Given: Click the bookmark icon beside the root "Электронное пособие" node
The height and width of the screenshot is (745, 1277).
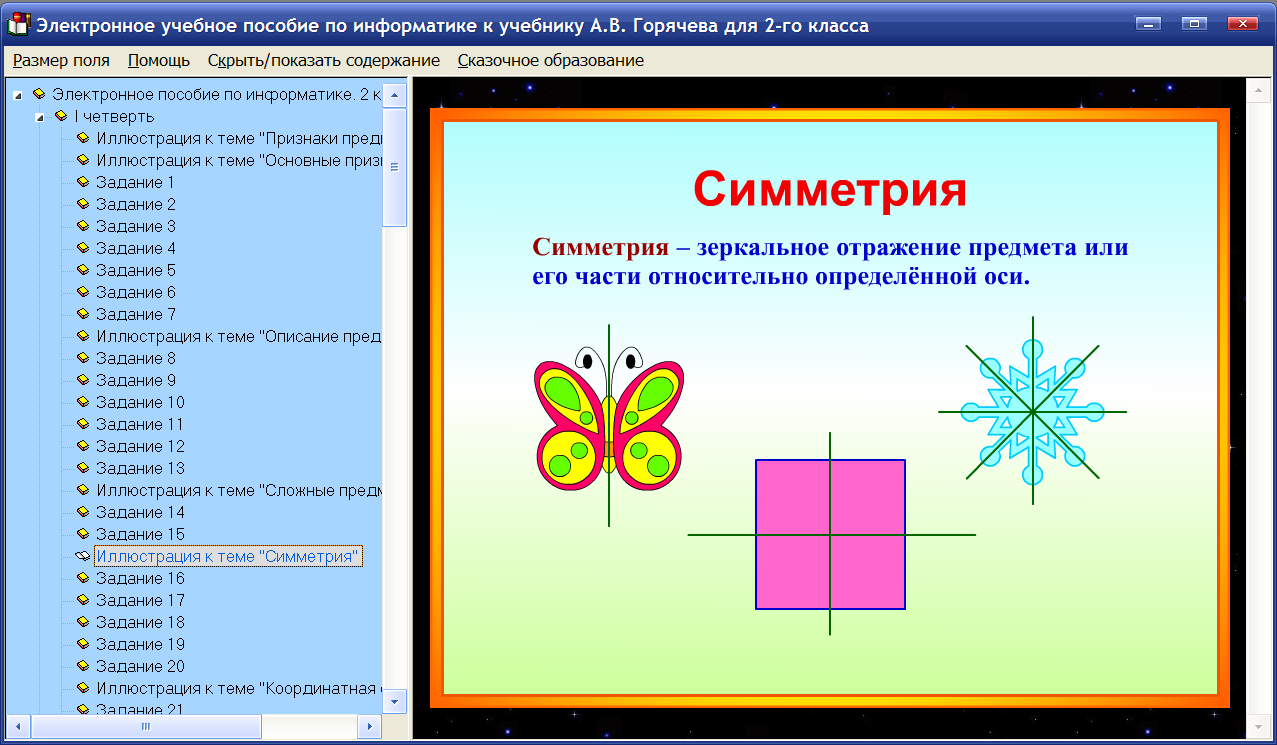Looking at the screenshot, I should point(40,94).
